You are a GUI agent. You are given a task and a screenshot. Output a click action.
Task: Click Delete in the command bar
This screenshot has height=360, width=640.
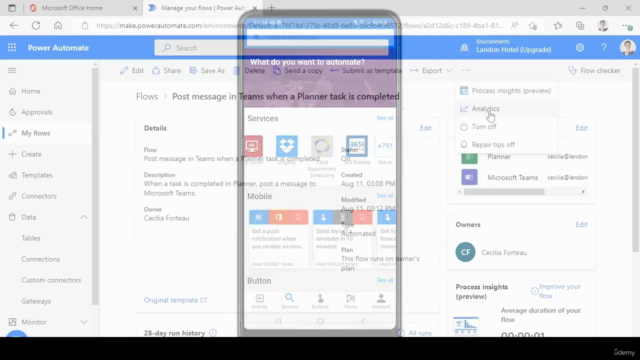click(249, 71)
